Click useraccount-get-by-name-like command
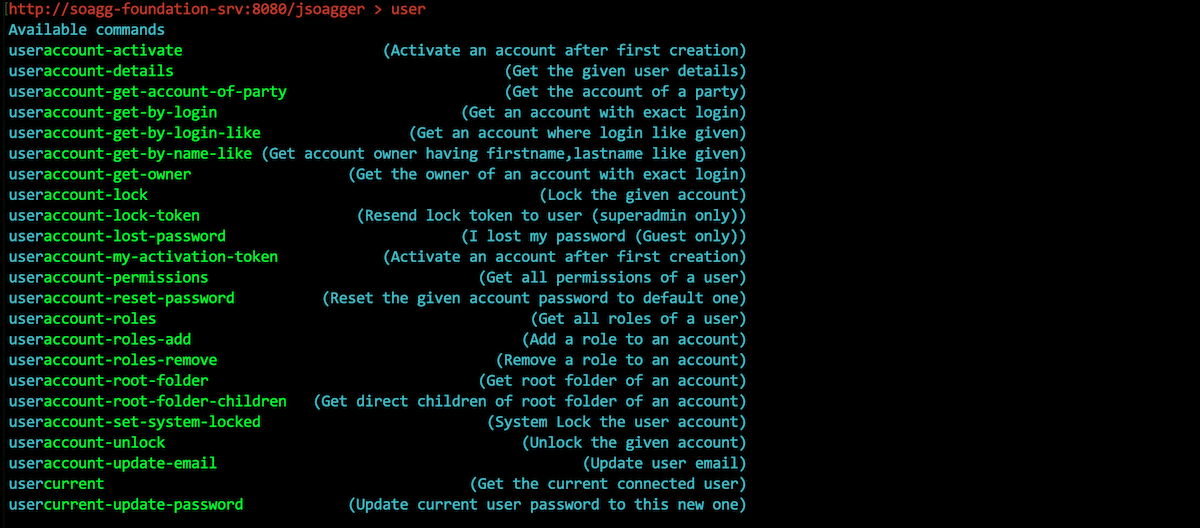This screenshot has width=1200, height=528. (x=130, y=154)
